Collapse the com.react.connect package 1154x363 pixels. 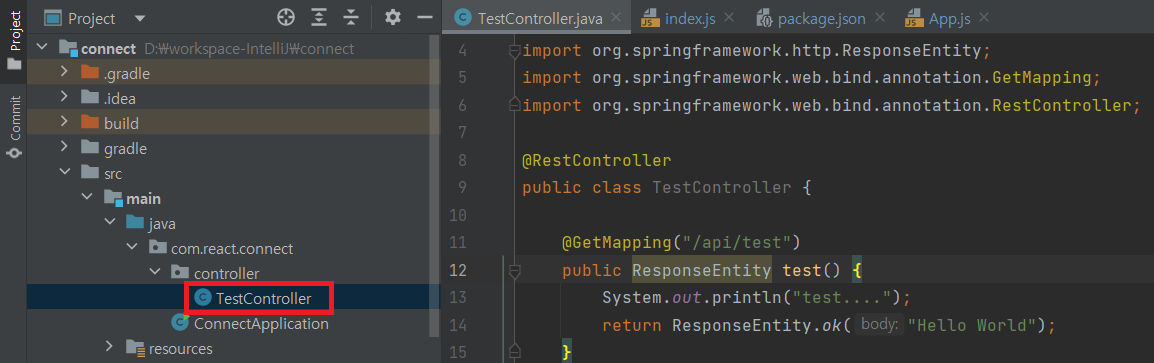132,248
